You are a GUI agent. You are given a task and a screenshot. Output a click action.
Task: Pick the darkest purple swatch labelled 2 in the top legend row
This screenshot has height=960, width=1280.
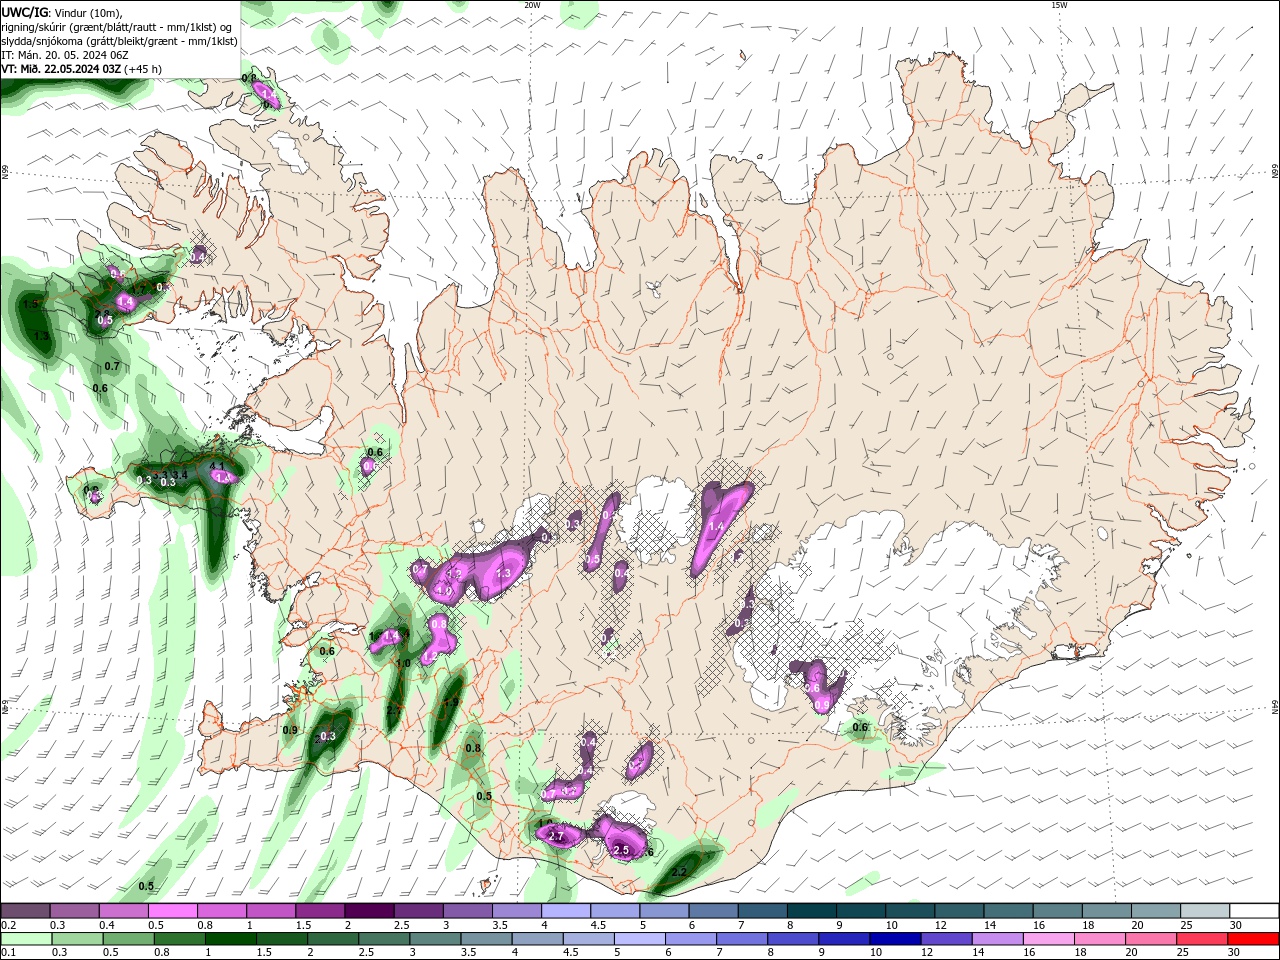(x=369, y=911)
